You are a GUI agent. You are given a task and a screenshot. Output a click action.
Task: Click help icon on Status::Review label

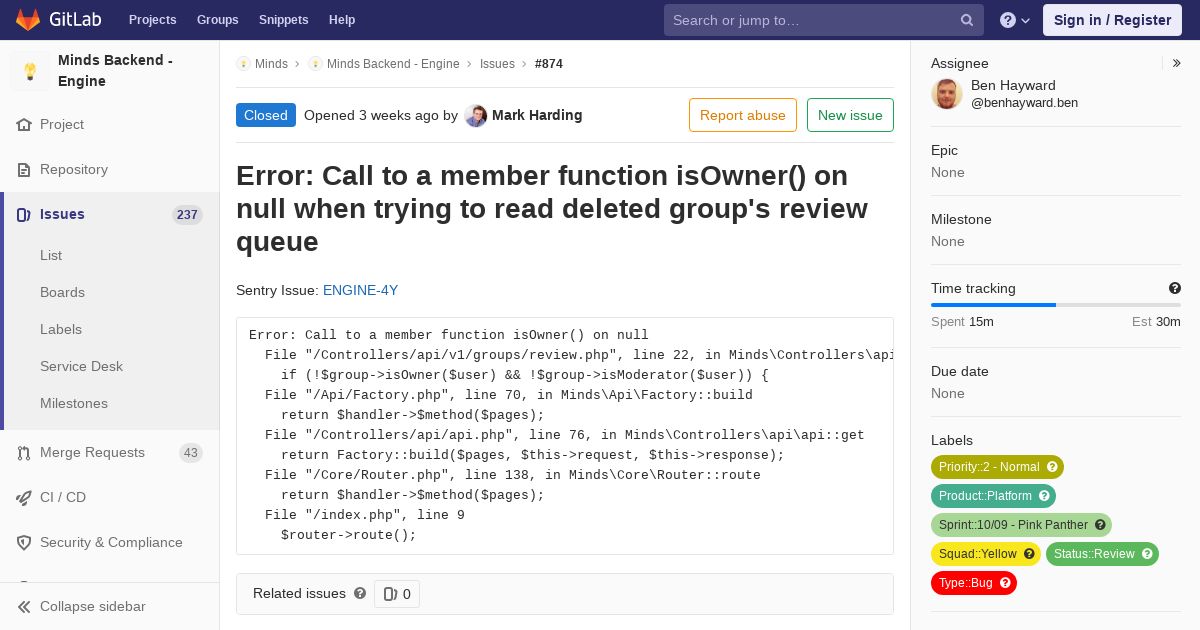pos(1147,554)
